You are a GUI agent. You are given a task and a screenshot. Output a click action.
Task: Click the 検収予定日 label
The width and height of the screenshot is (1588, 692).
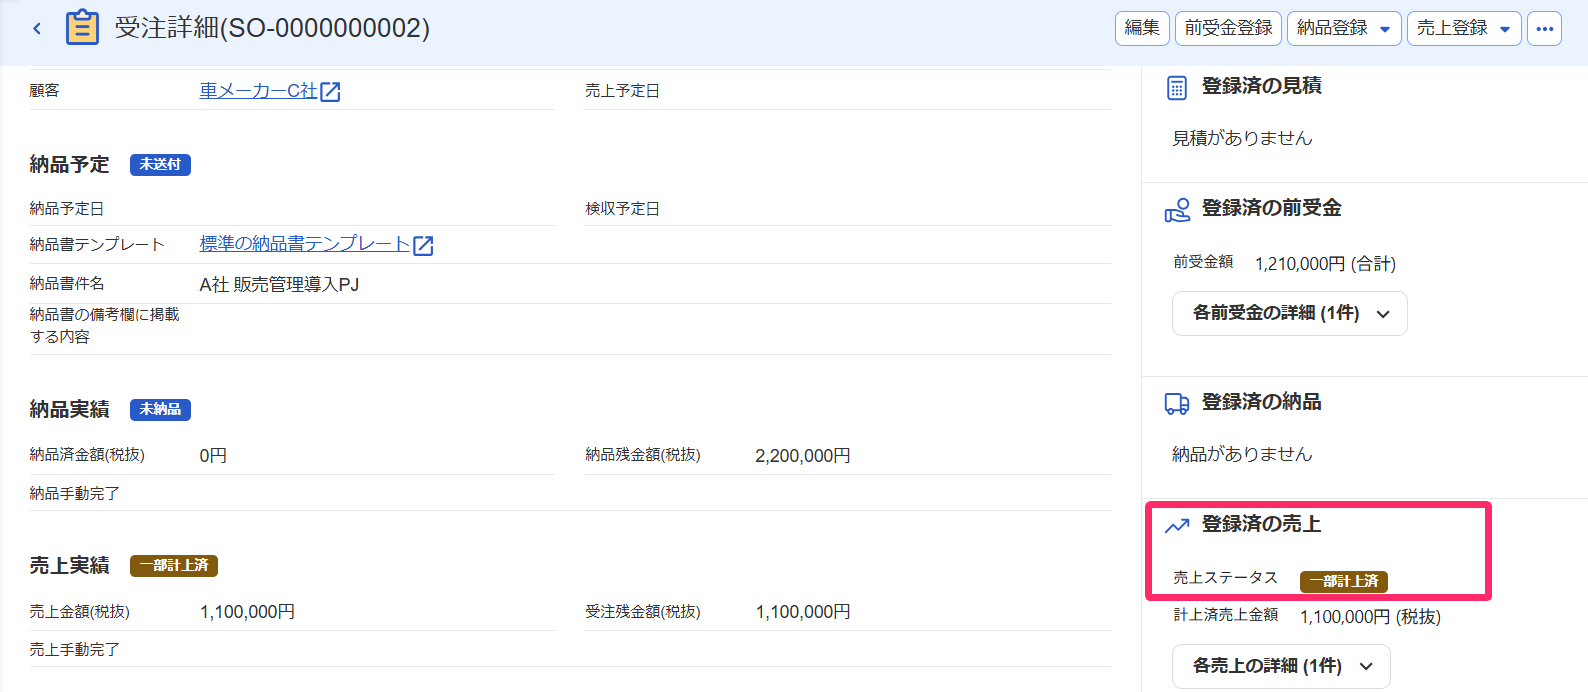coord(622,209)
